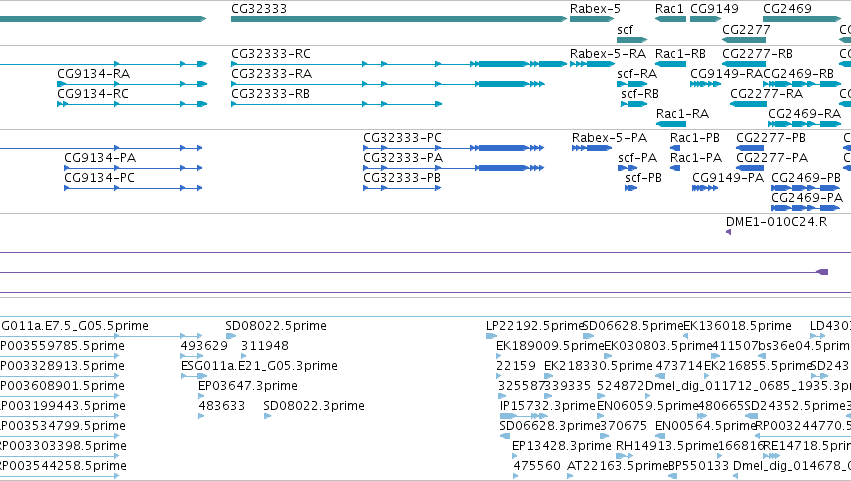Image resolution: width=851 pixels, height=481 pixels.
Task: Select the CG2277-RA transcript label
Action: [x=766, y=94]
